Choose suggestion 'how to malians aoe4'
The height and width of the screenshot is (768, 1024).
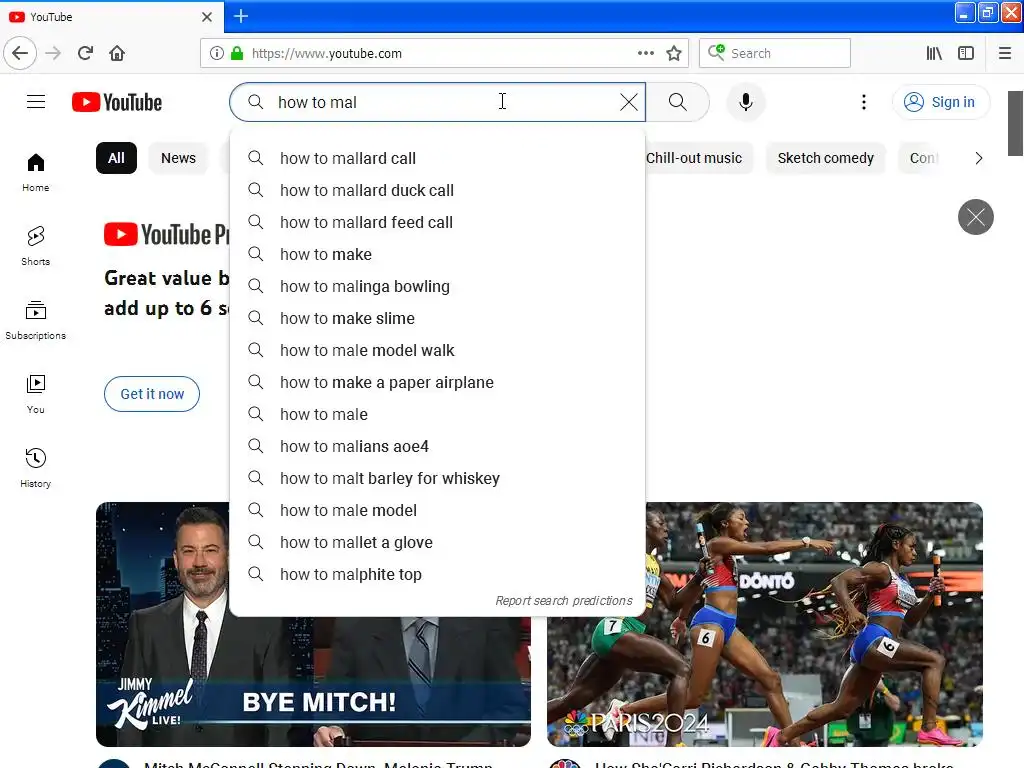coord(438,446)
